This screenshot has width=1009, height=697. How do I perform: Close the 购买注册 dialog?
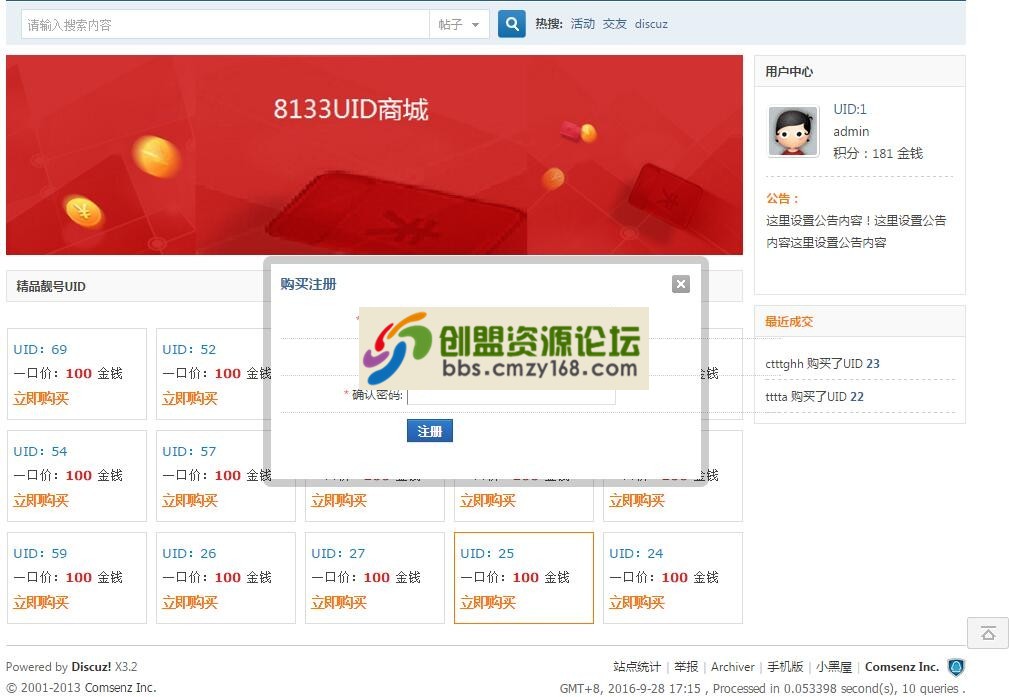pos(680,284)
